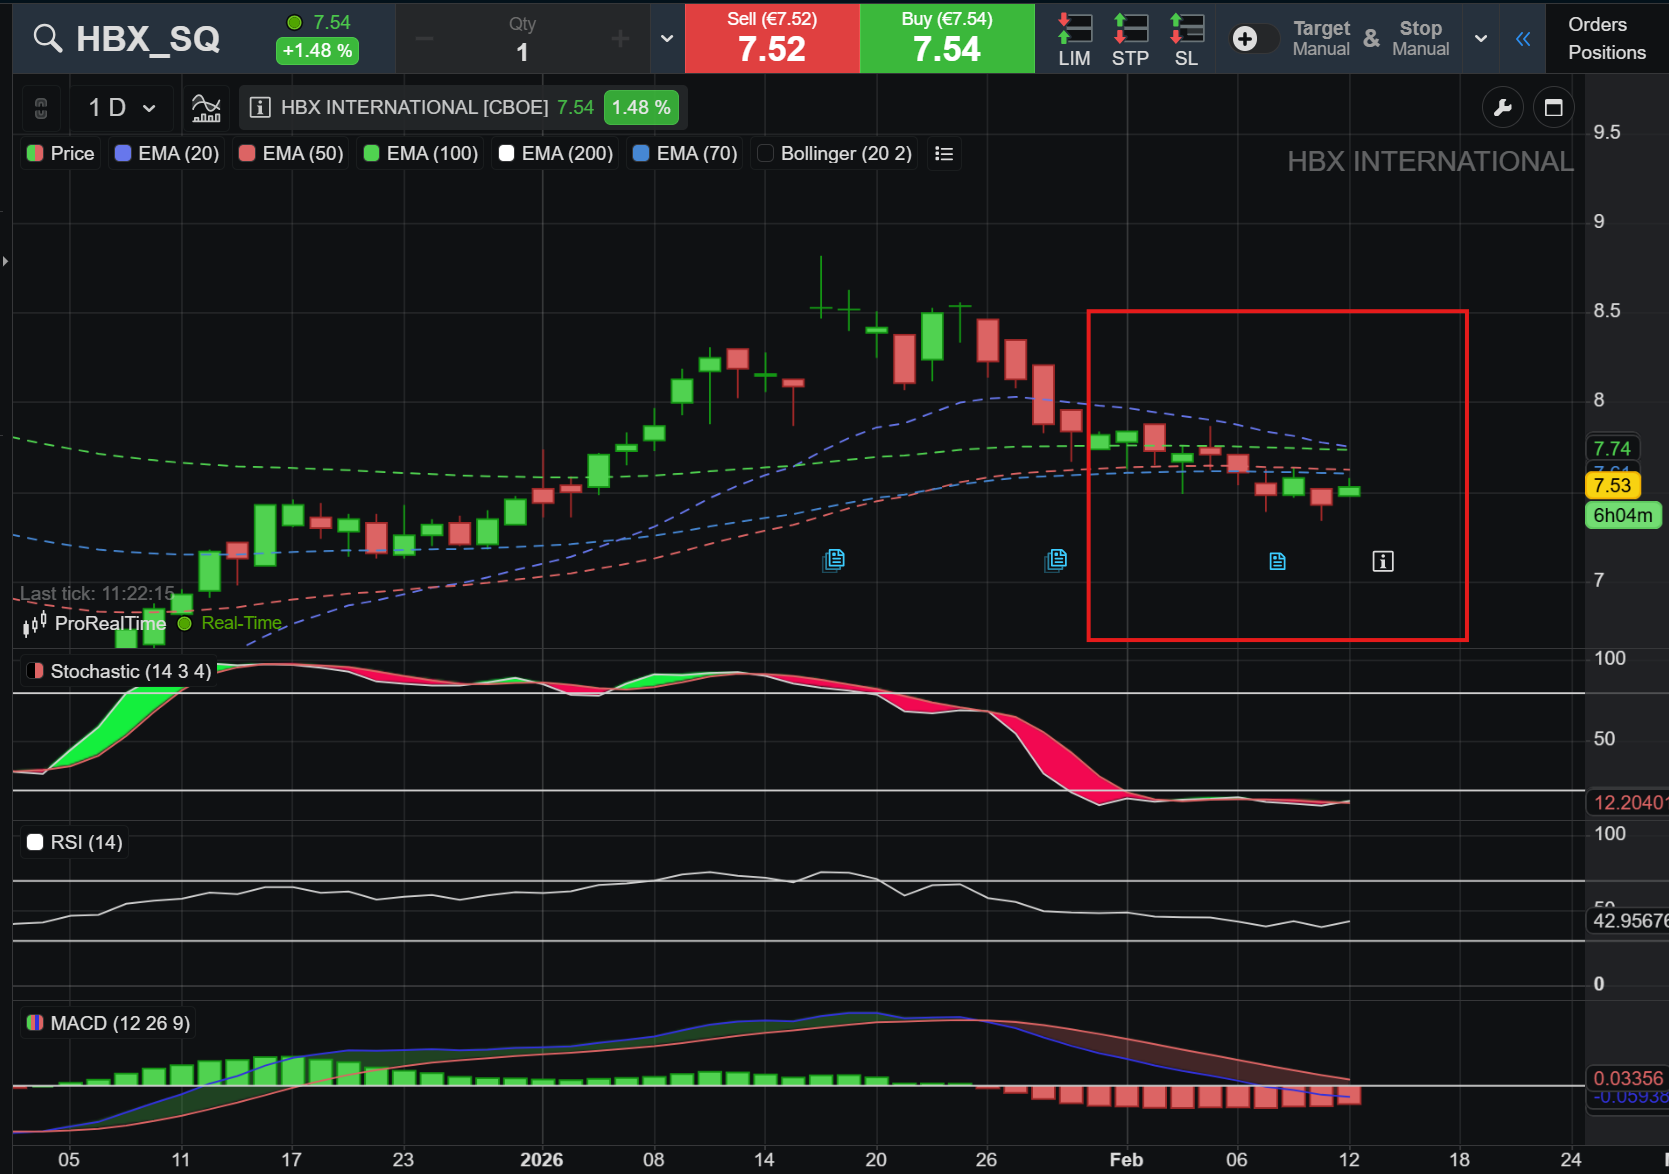Click the news document icon near Feb 06
Image resolution: width=1669 pixels, height=1174 pixels.
coord(1277,561)
